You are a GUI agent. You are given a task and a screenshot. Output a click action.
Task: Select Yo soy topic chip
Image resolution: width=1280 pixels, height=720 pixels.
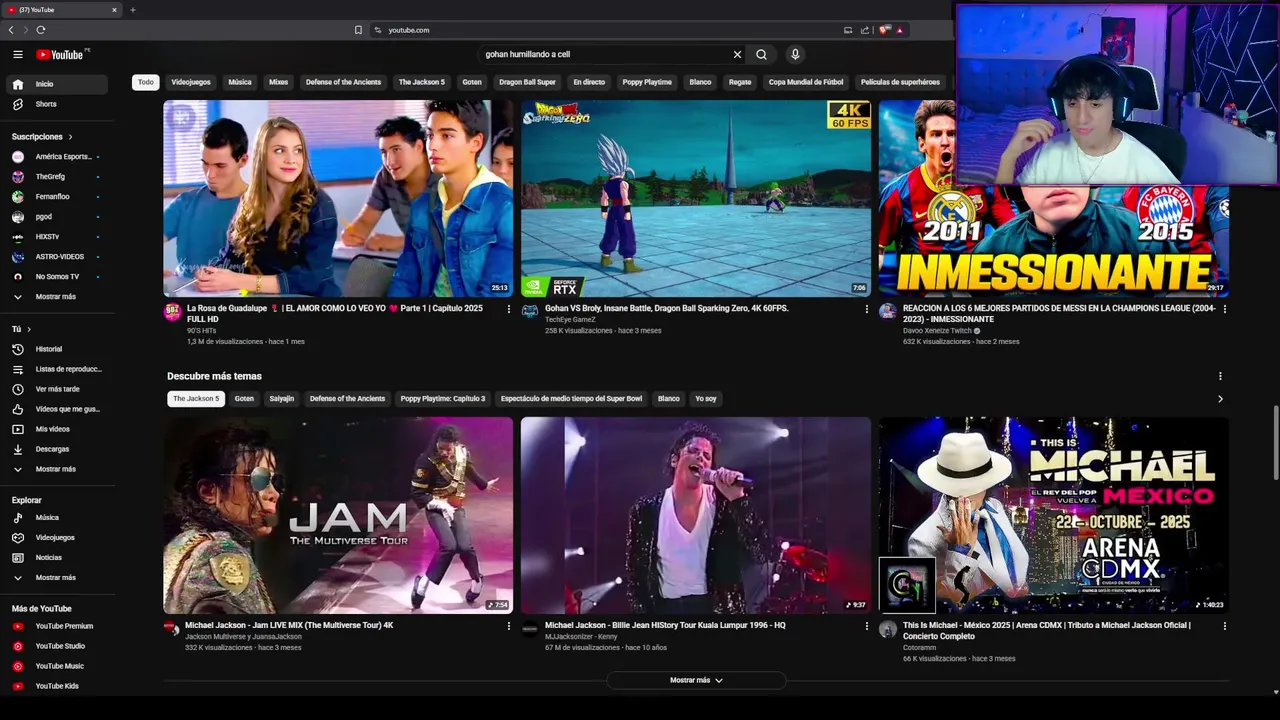pos(706,399)
